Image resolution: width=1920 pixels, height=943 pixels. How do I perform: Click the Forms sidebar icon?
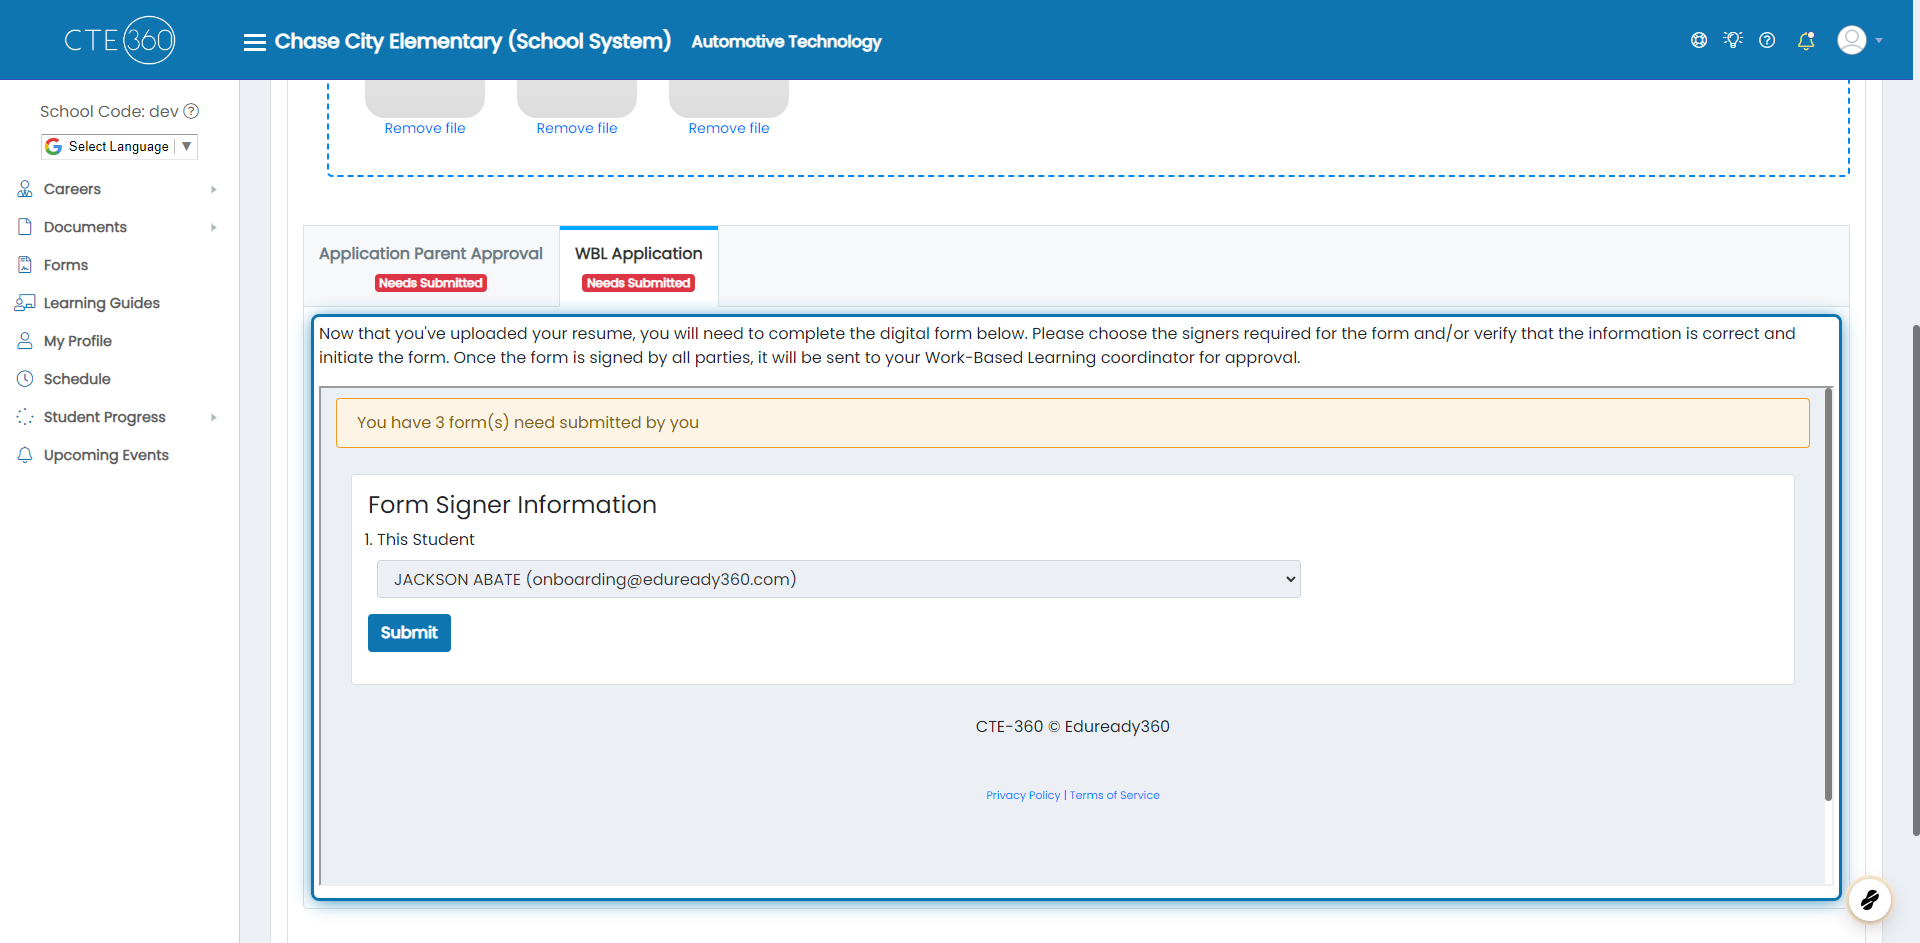[x=25, y=265]
